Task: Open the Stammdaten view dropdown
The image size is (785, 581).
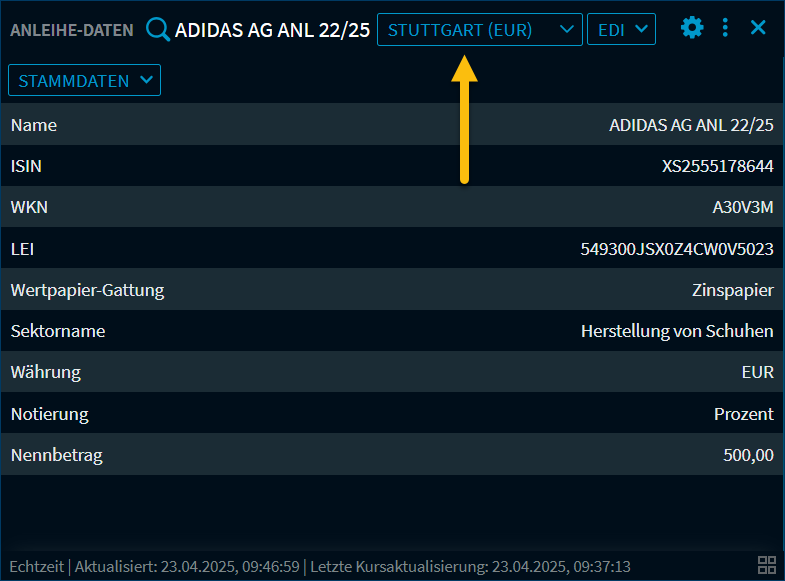Action: click(85, 81)
